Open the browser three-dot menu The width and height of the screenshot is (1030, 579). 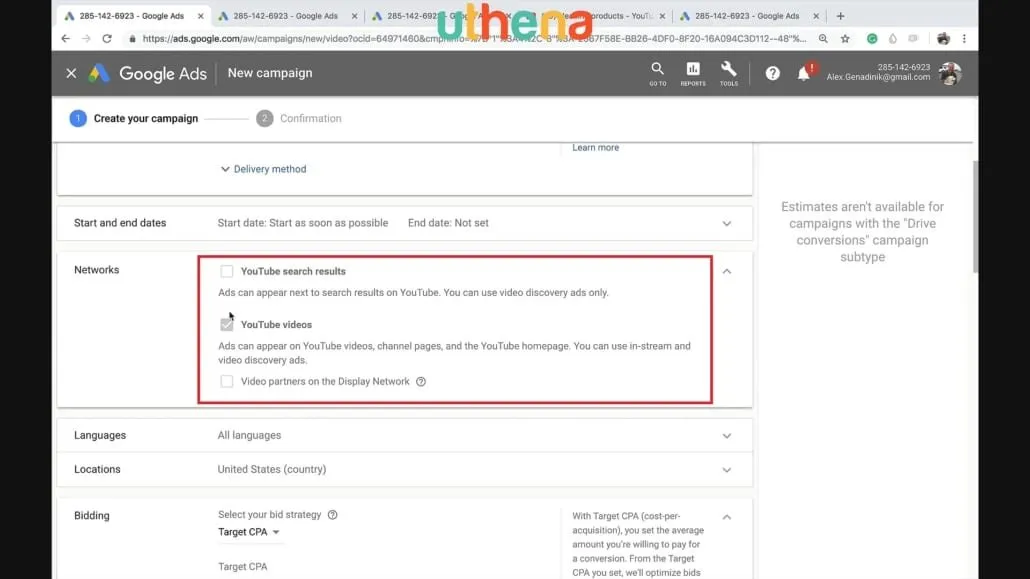coord(964,39)
